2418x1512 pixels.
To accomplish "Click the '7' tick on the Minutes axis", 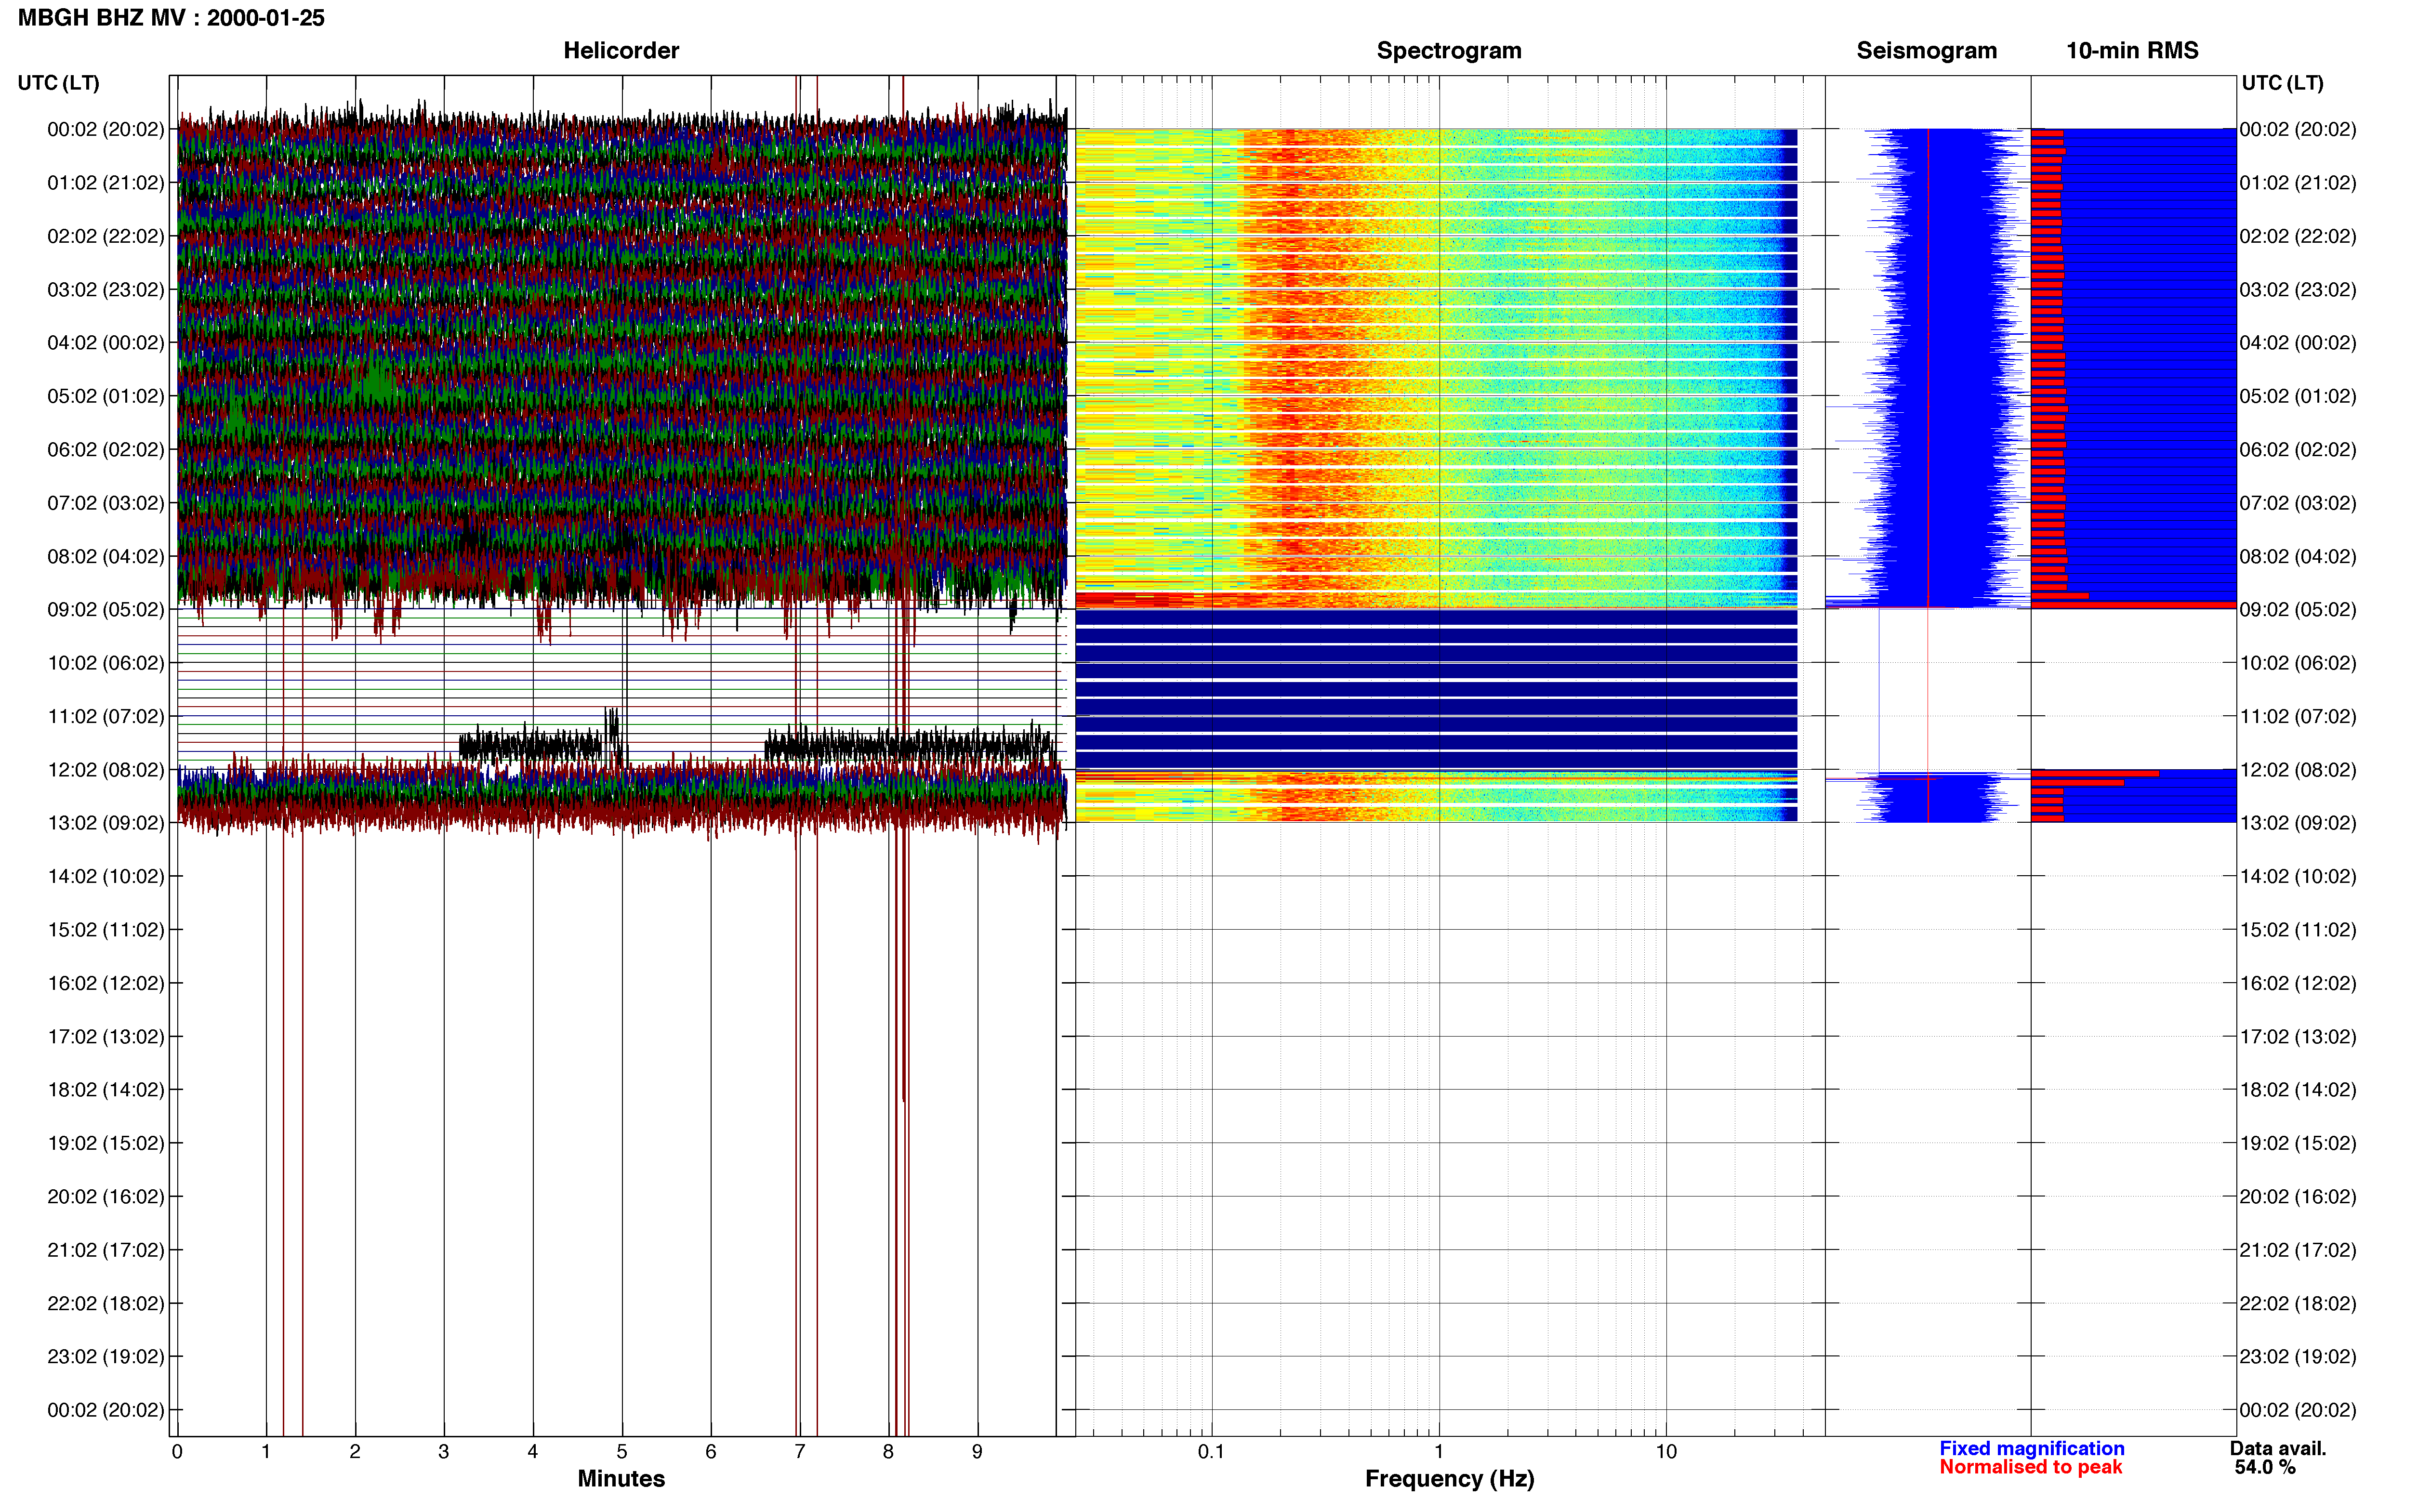I will 800,1451.
